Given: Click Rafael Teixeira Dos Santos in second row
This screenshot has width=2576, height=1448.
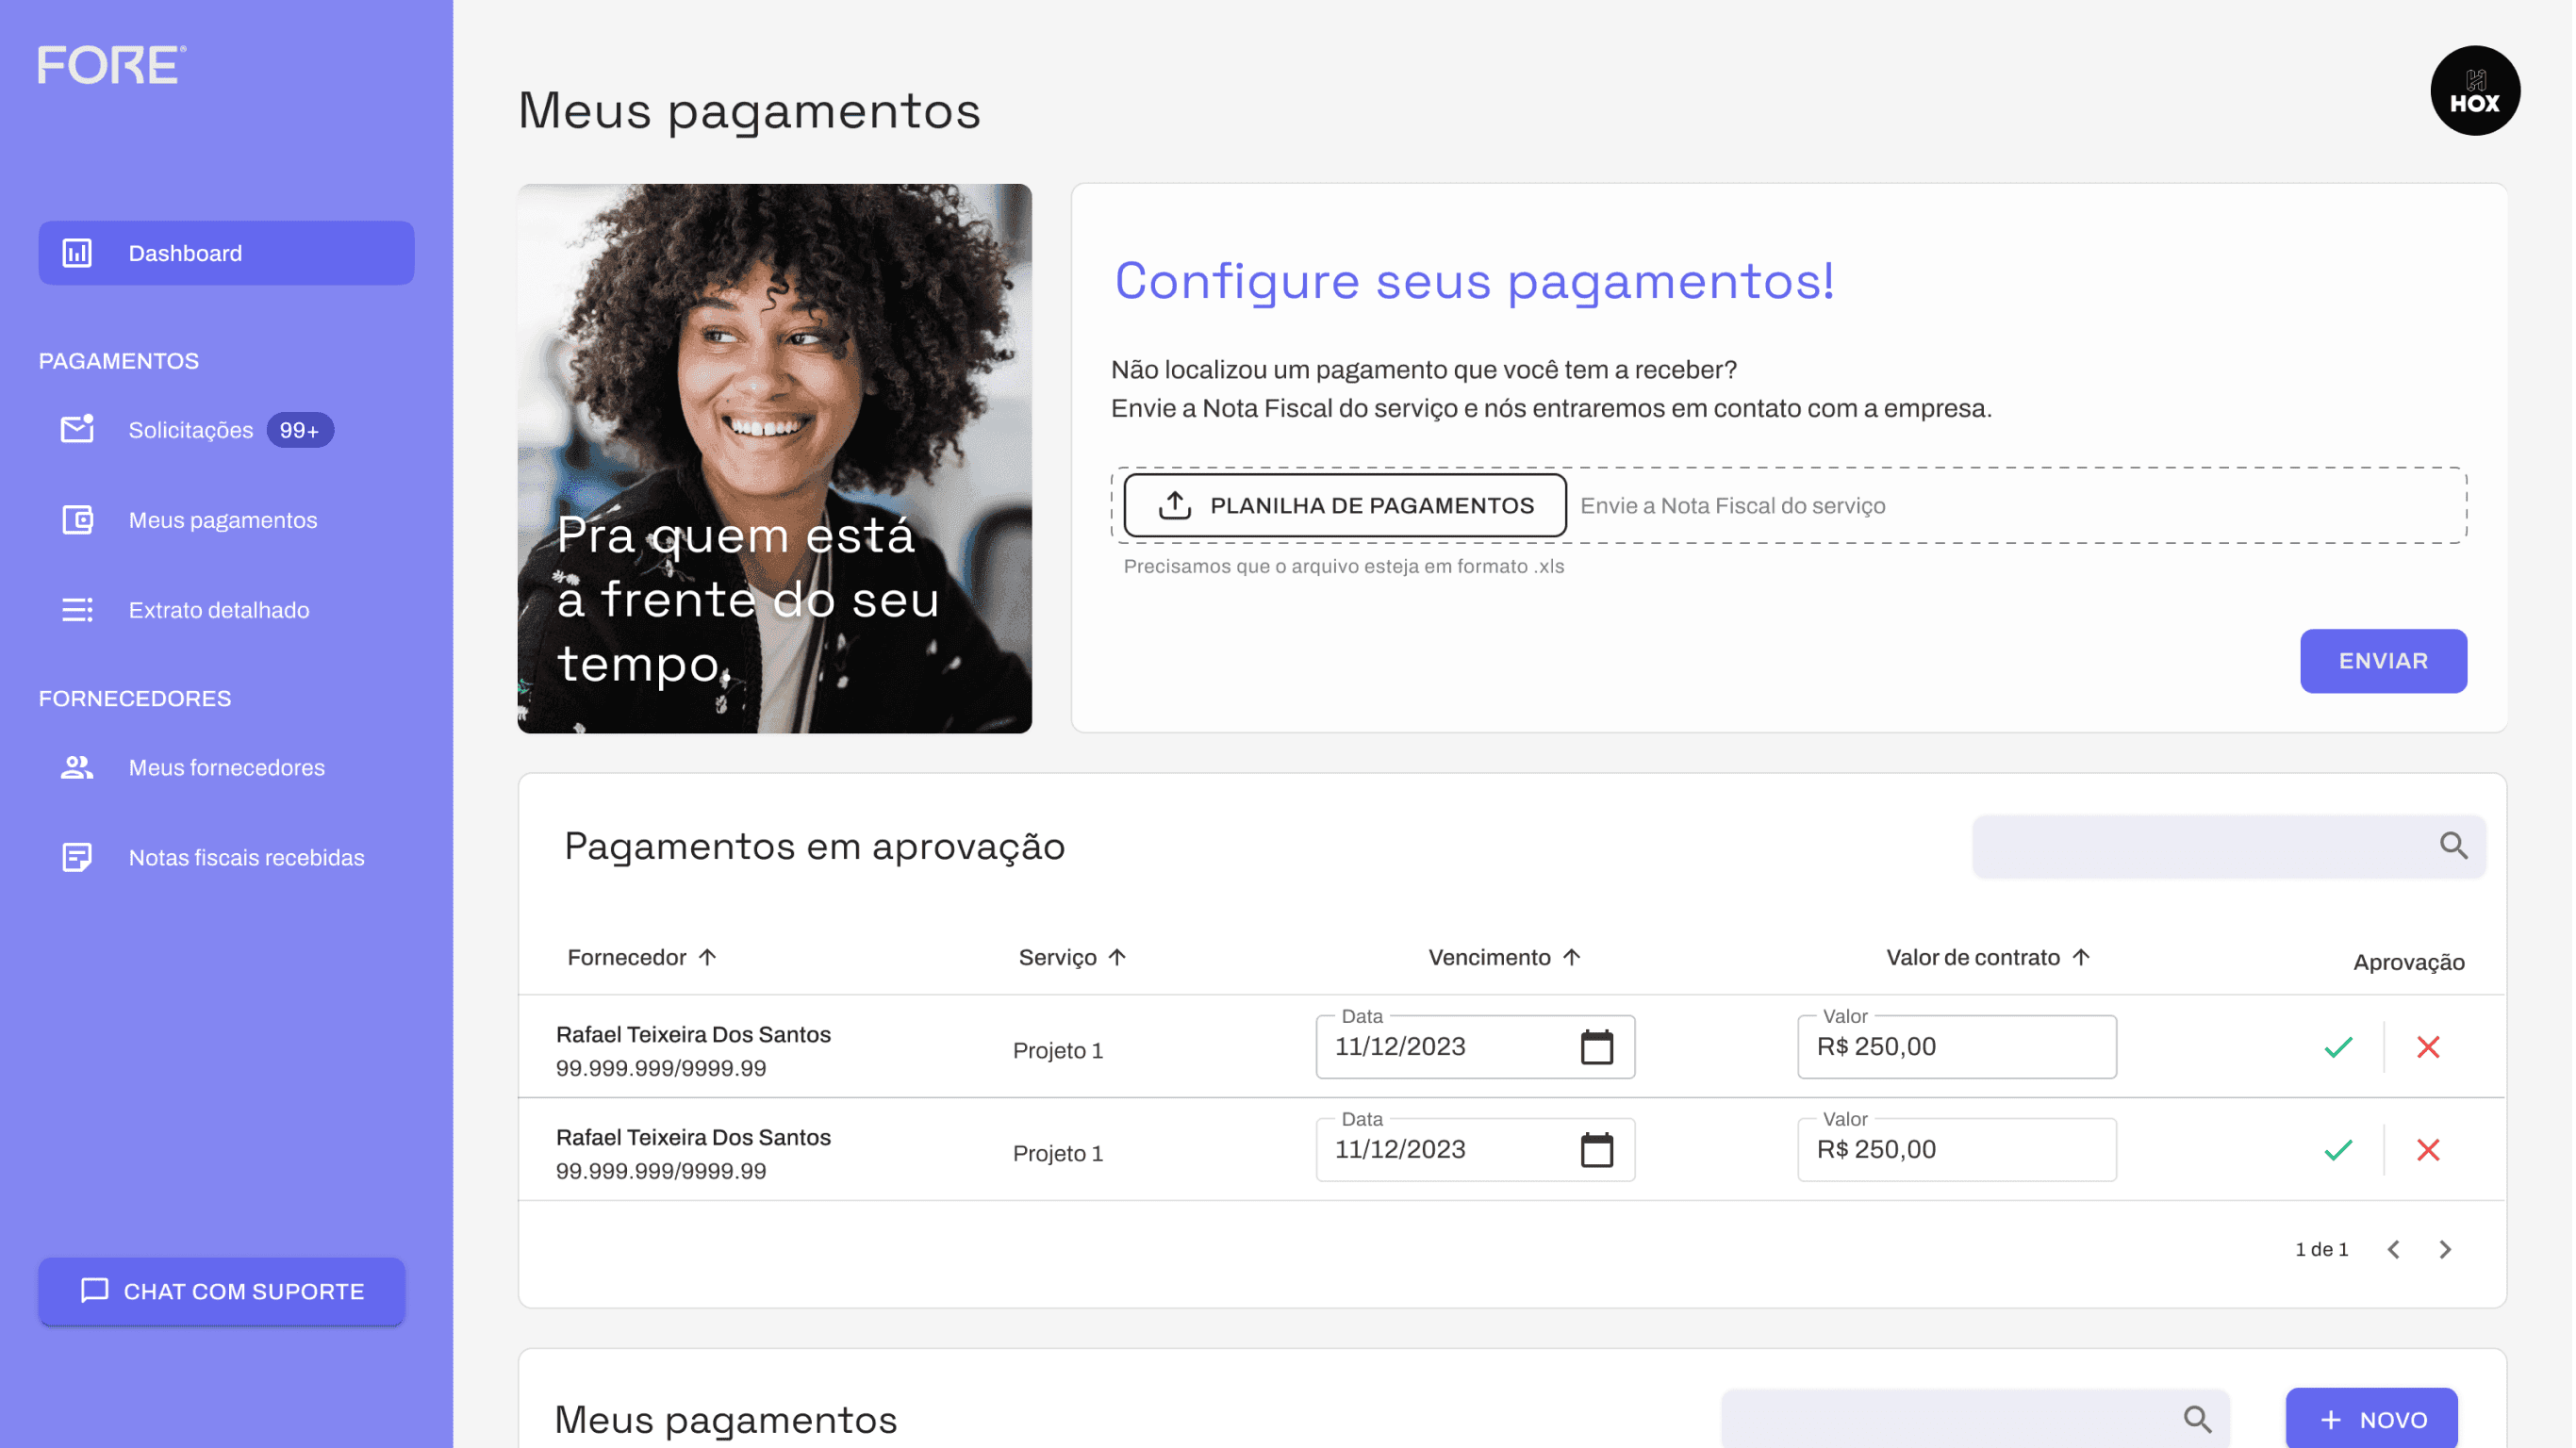Looking at the screenshot, I should 693,1137.
